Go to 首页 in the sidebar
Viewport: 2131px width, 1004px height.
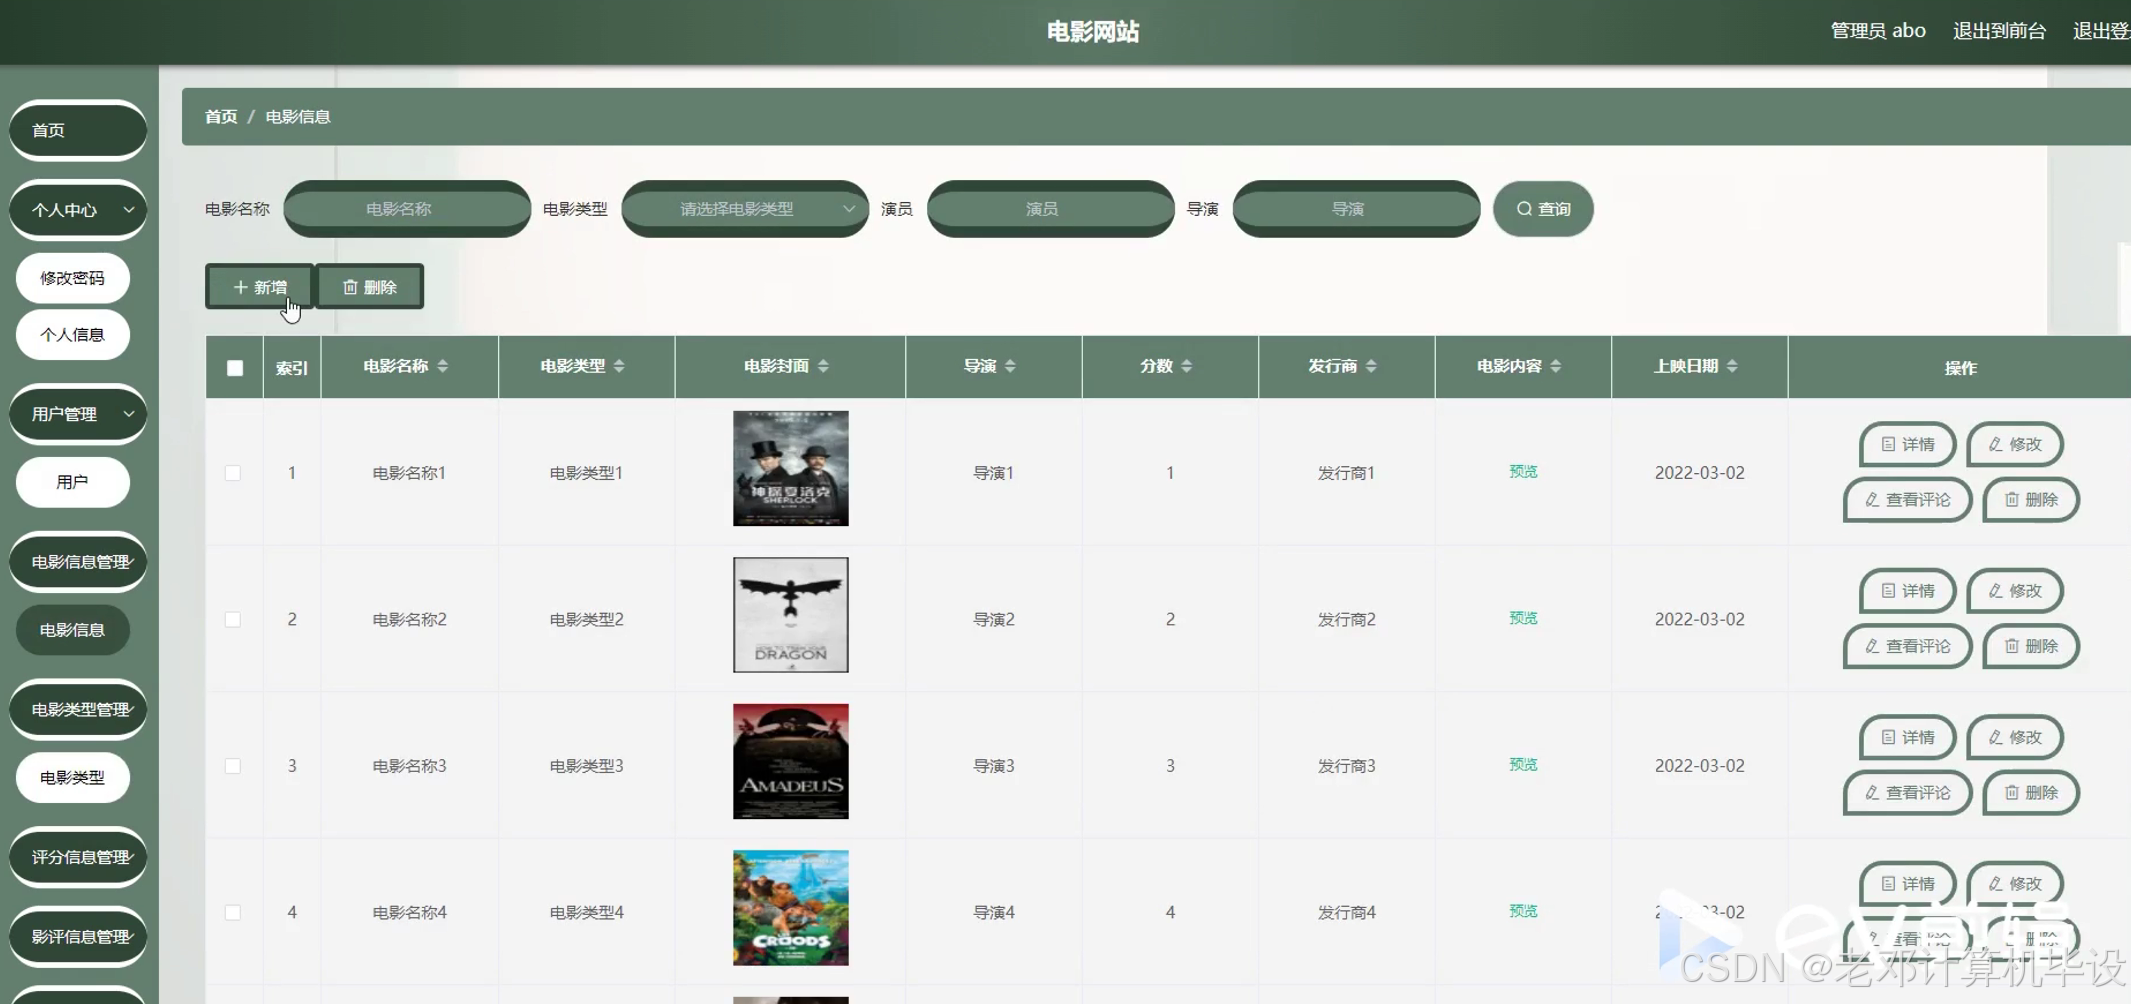[x=78, y=130]
